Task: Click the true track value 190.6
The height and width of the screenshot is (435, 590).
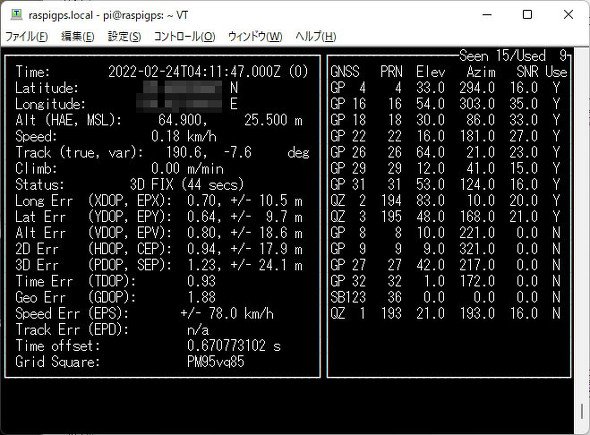Action: [x=186, y=152]
